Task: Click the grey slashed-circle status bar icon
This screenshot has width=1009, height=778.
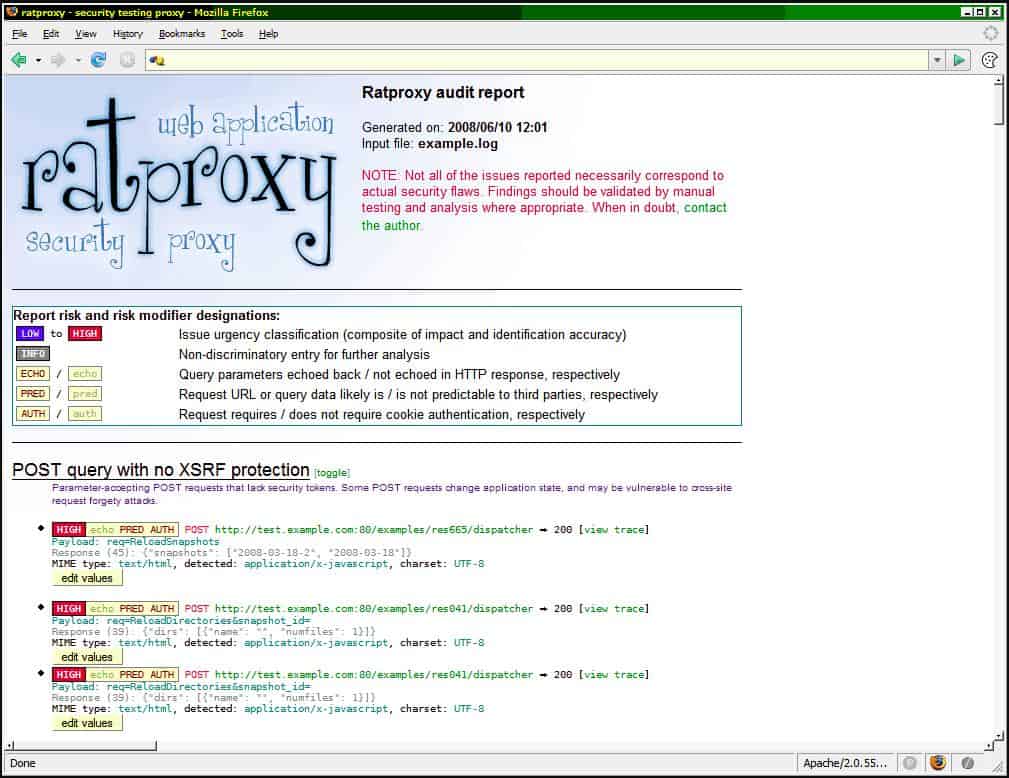Action: click(967, 763)
